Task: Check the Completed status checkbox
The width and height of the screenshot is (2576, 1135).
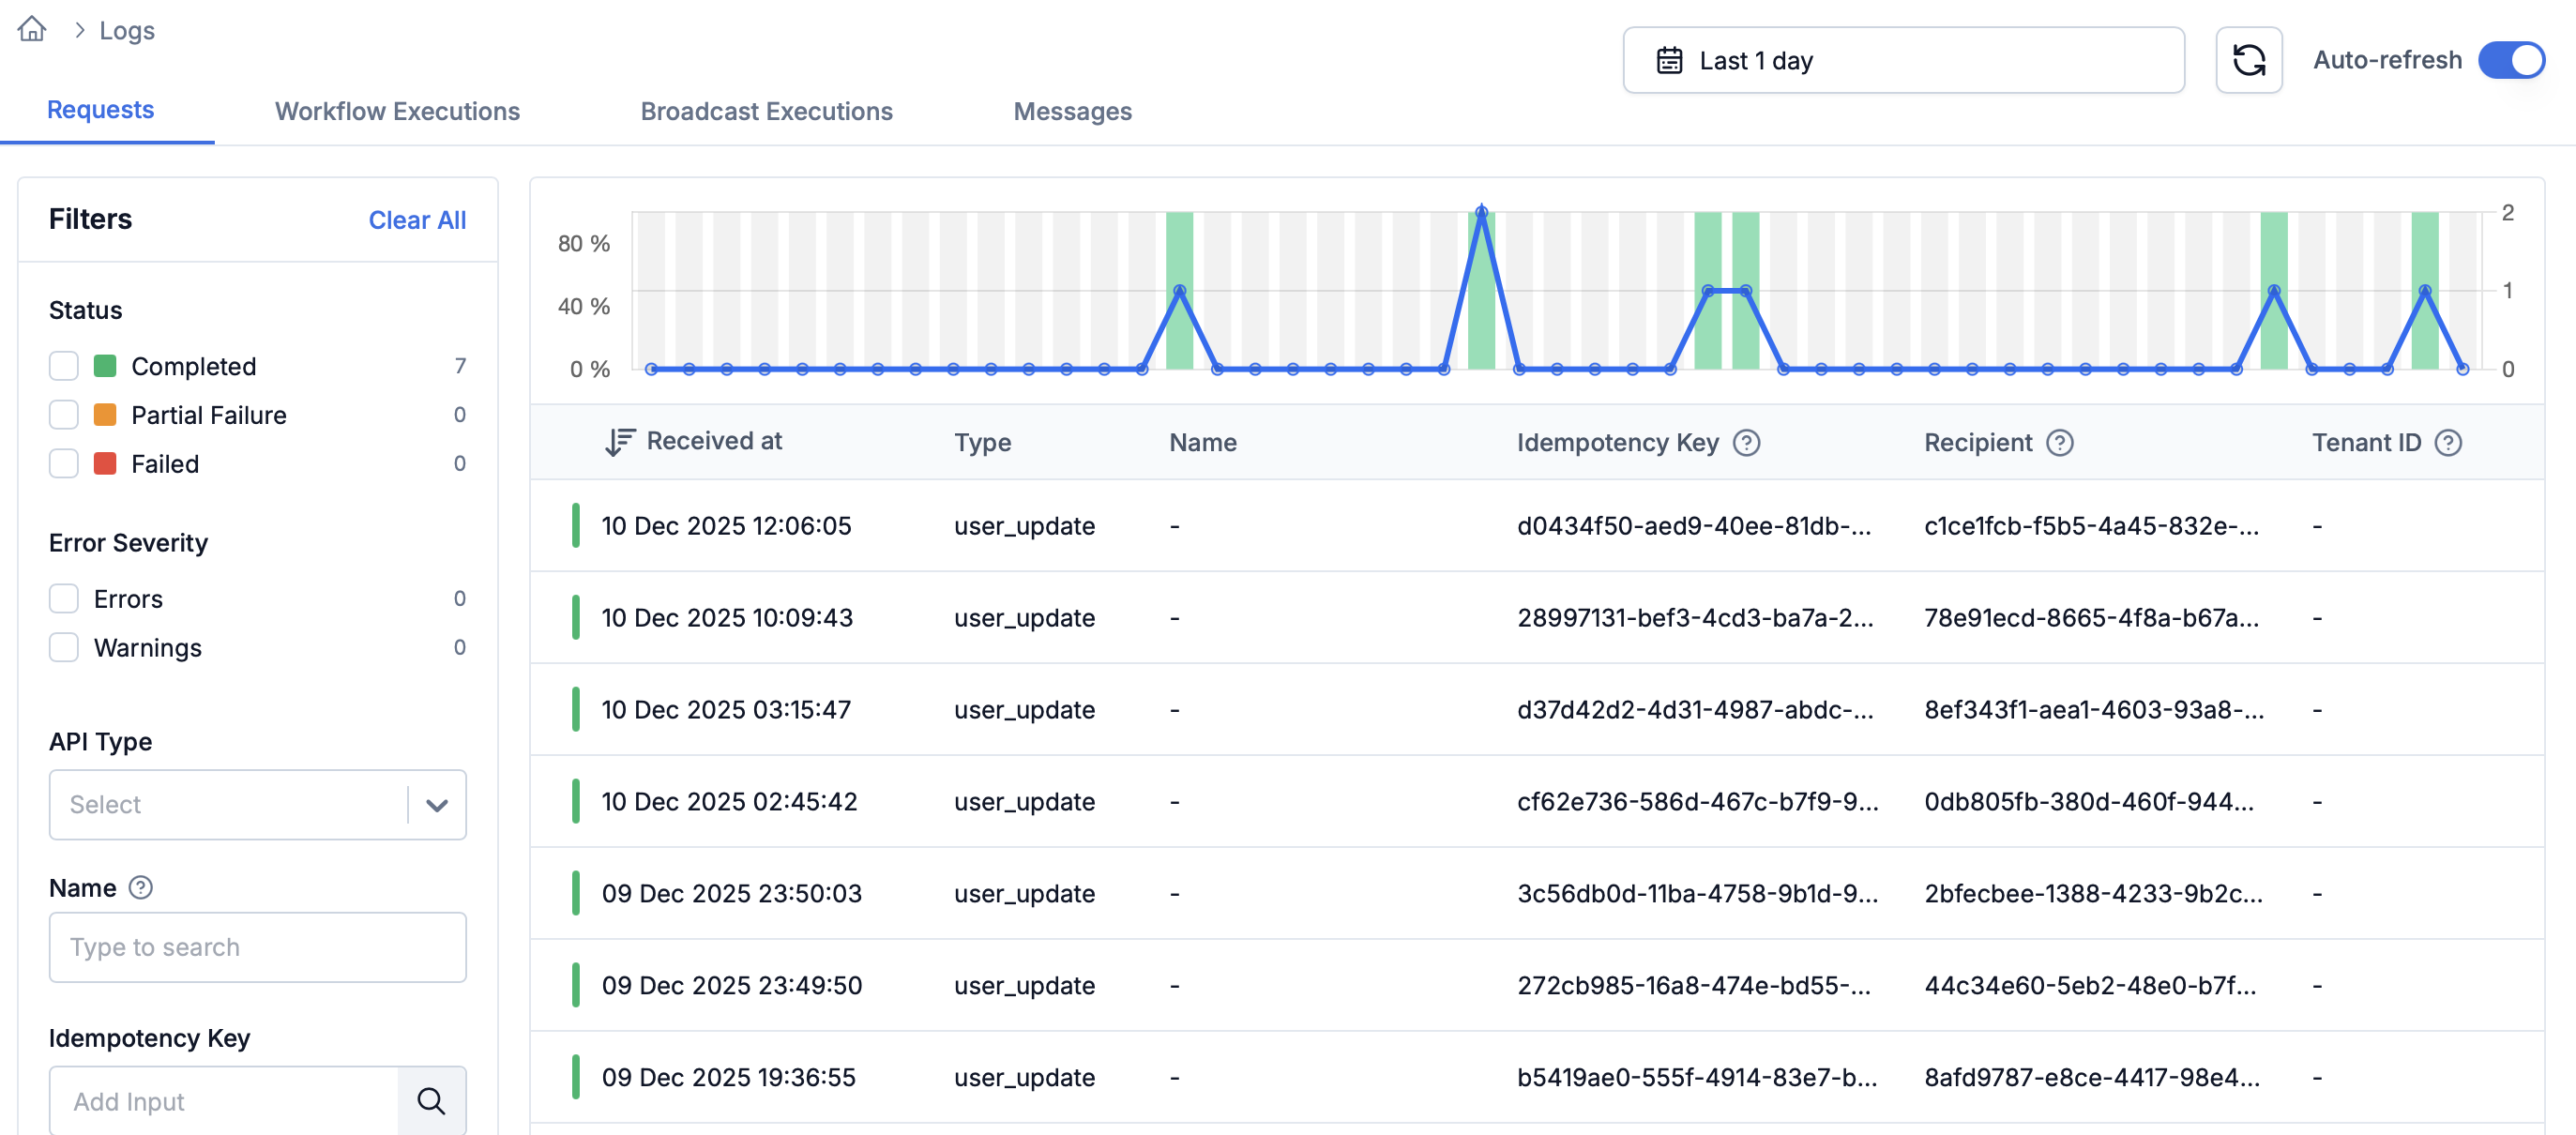Action: click(x=64, y=366)
